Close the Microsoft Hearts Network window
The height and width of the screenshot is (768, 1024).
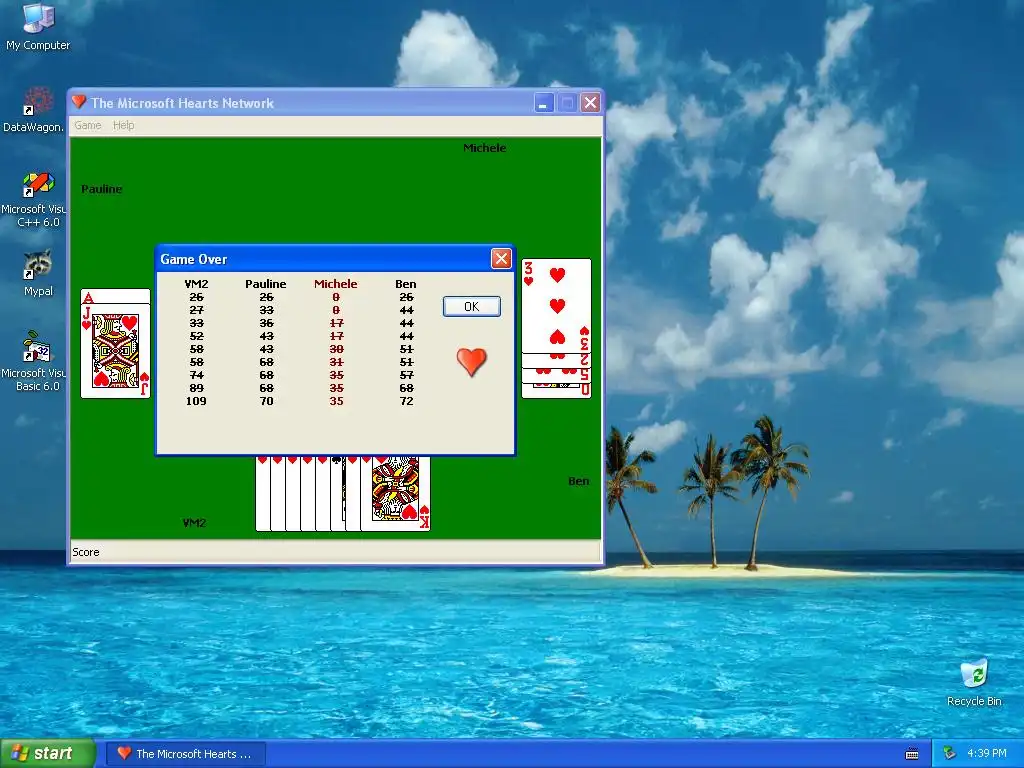tap(590, 103)
